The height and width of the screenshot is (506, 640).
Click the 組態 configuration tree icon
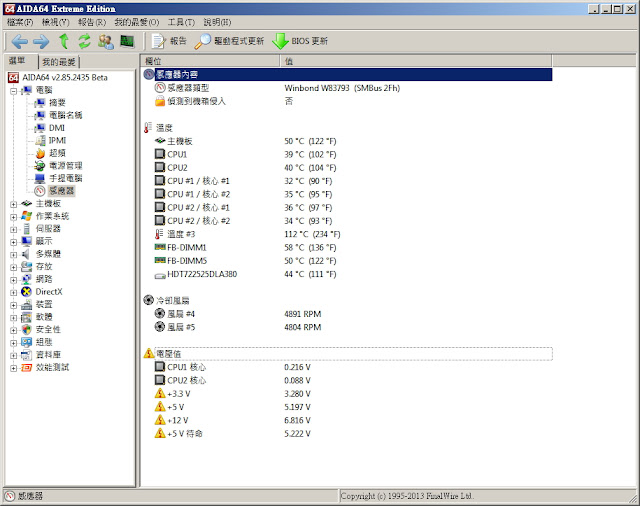[x=27, y=342]
